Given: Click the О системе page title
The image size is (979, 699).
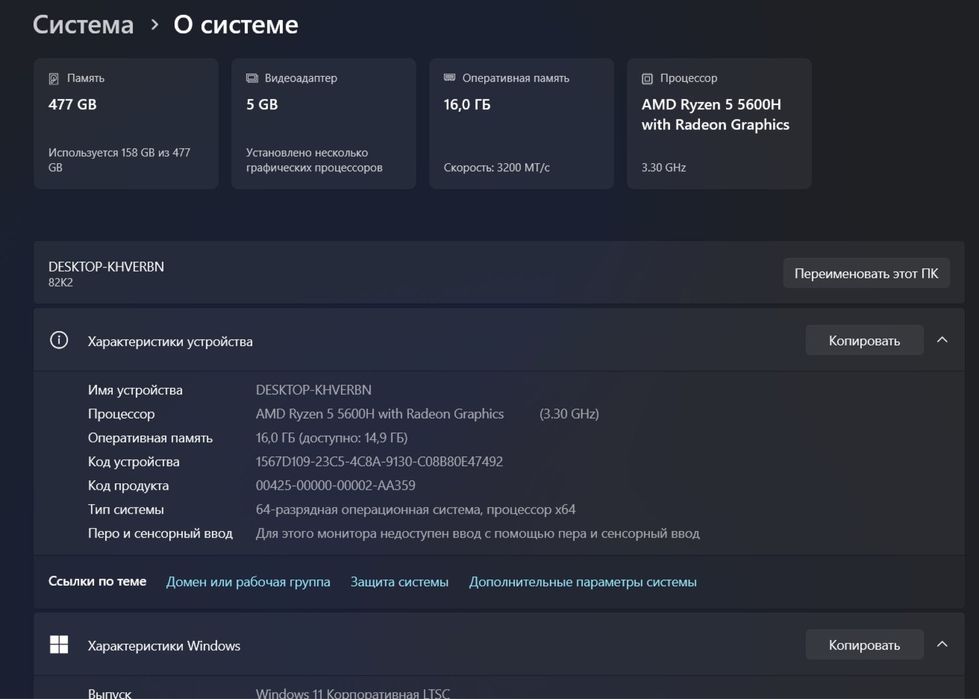Looking at the screenshot, I should (236, 25).
